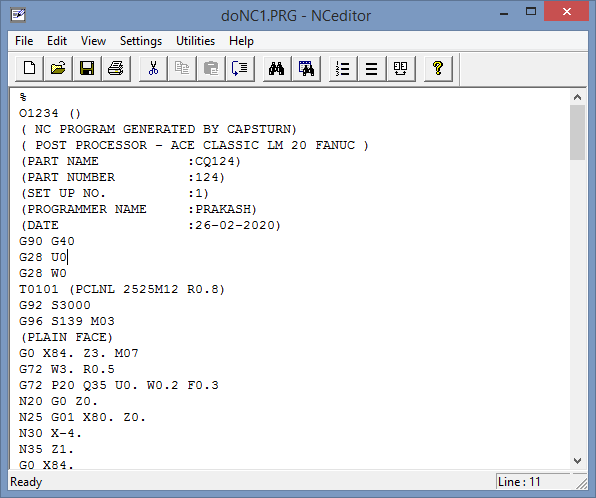Click the compare files icon
This screenshot has height=498, width=596.
(x=401, y=69)
